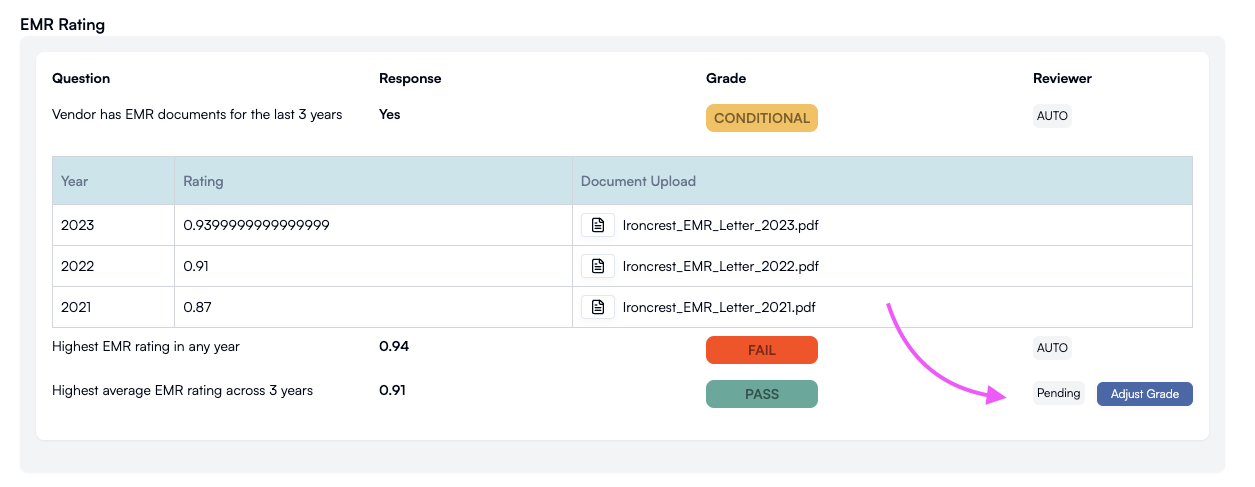
Task: Click the EMR Rating section heading
Action: tap(63, 24)
